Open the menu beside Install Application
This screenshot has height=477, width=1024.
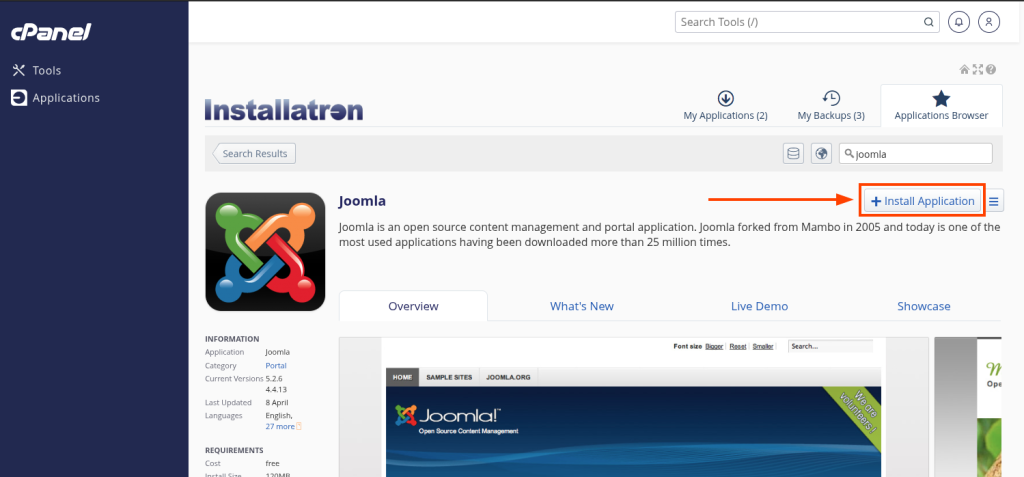coord(994,201)
